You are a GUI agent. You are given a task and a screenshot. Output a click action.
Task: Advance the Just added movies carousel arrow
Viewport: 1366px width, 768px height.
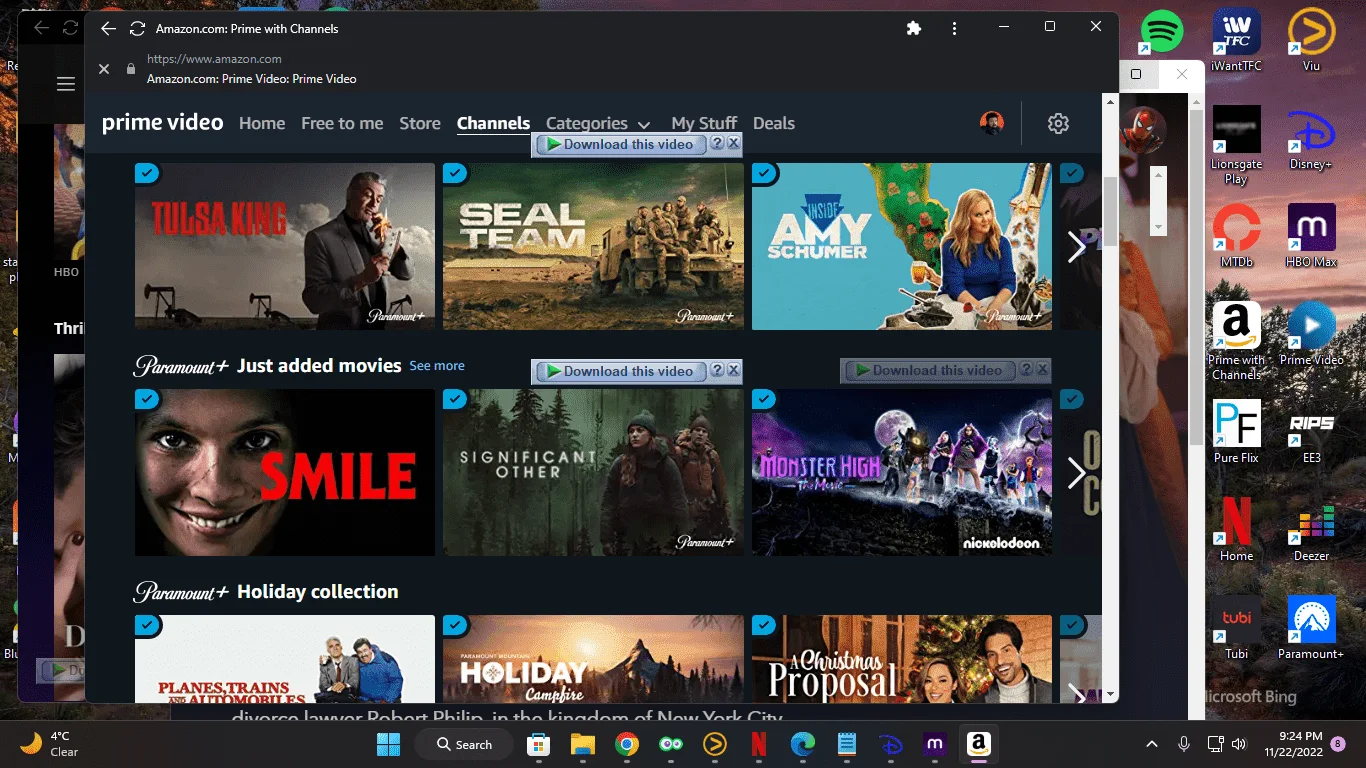[1077, 473]
